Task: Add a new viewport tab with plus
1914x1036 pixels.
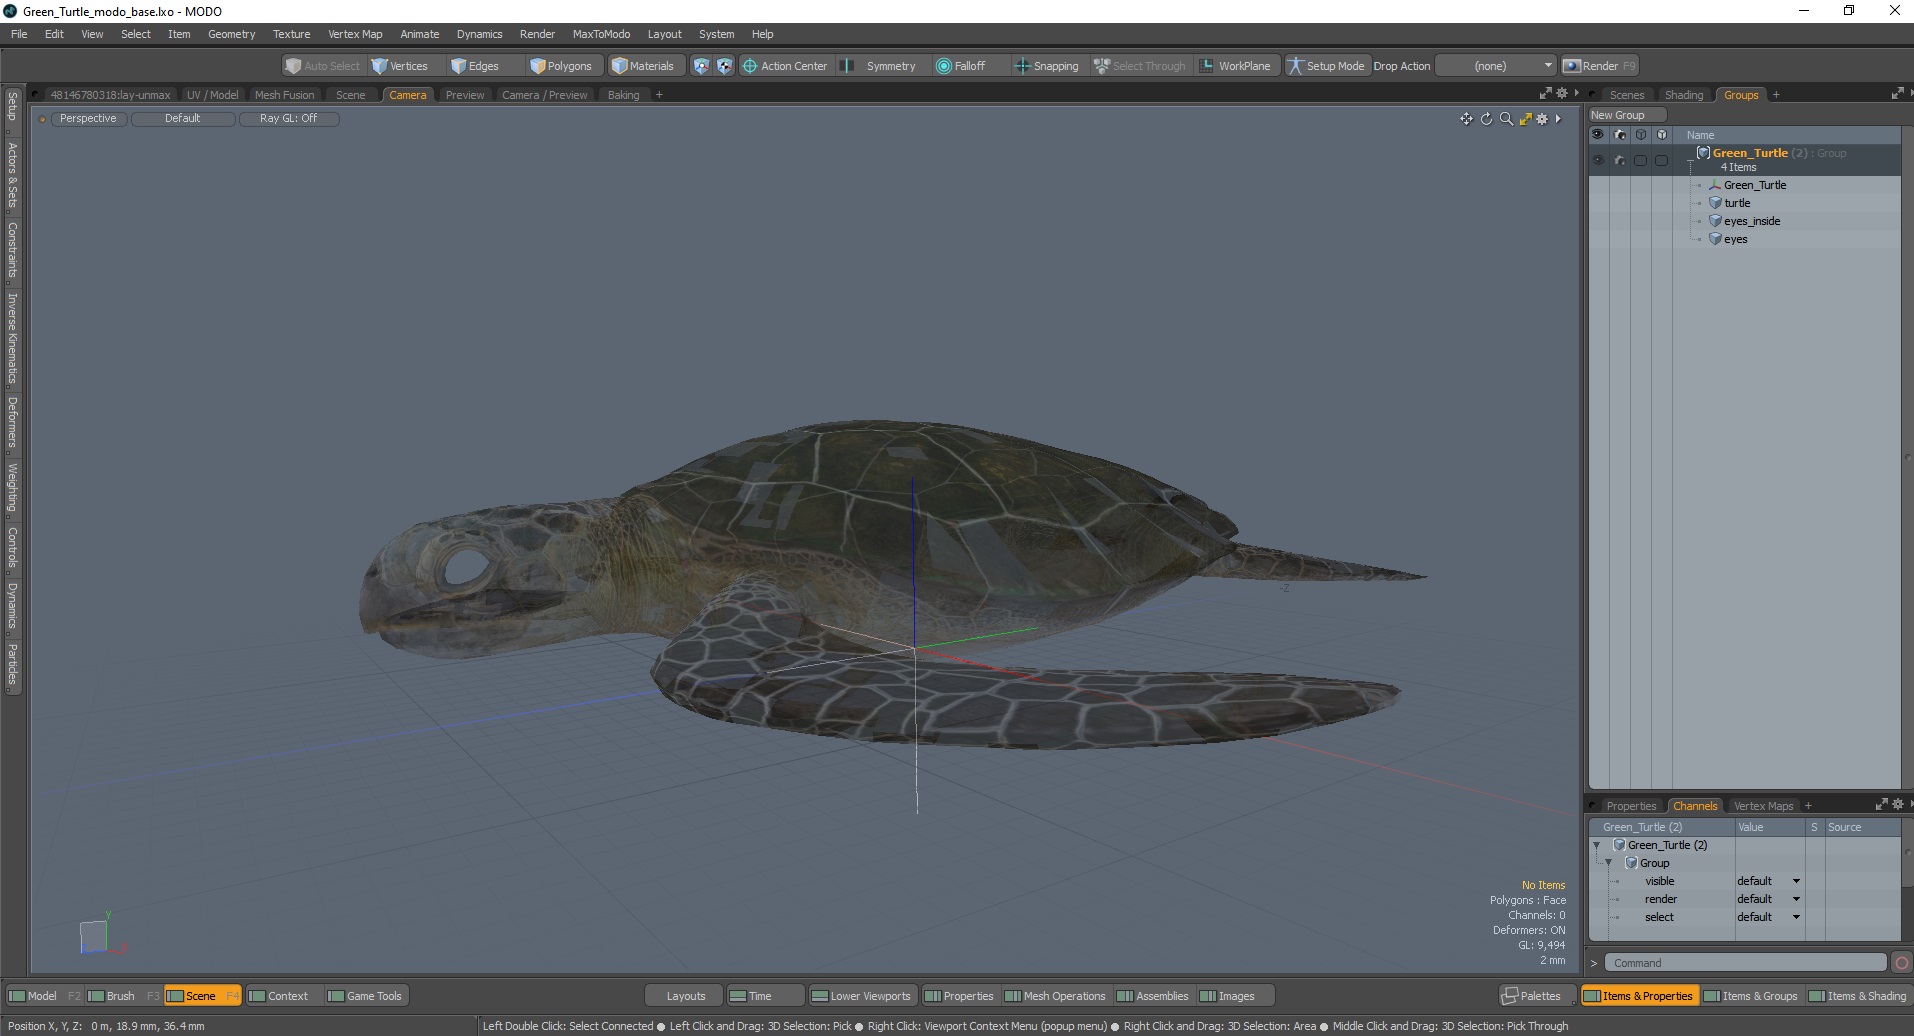Action: (659, 95)
